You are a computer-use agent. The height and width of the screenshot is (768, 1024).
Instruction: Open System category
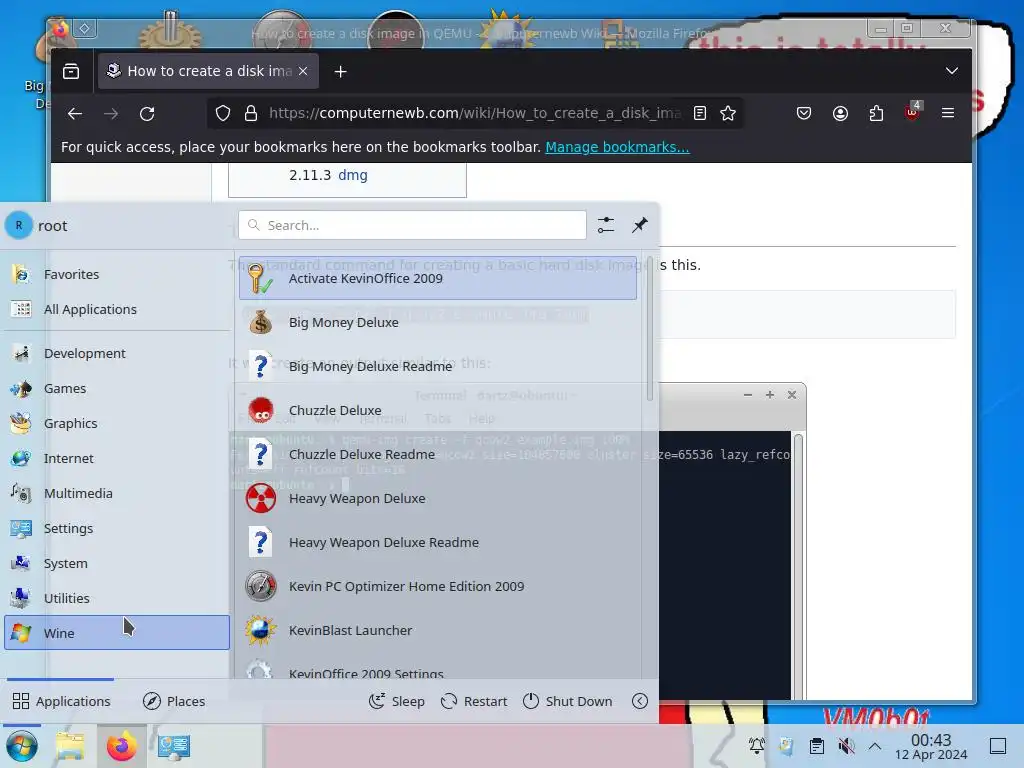point(117,563)
